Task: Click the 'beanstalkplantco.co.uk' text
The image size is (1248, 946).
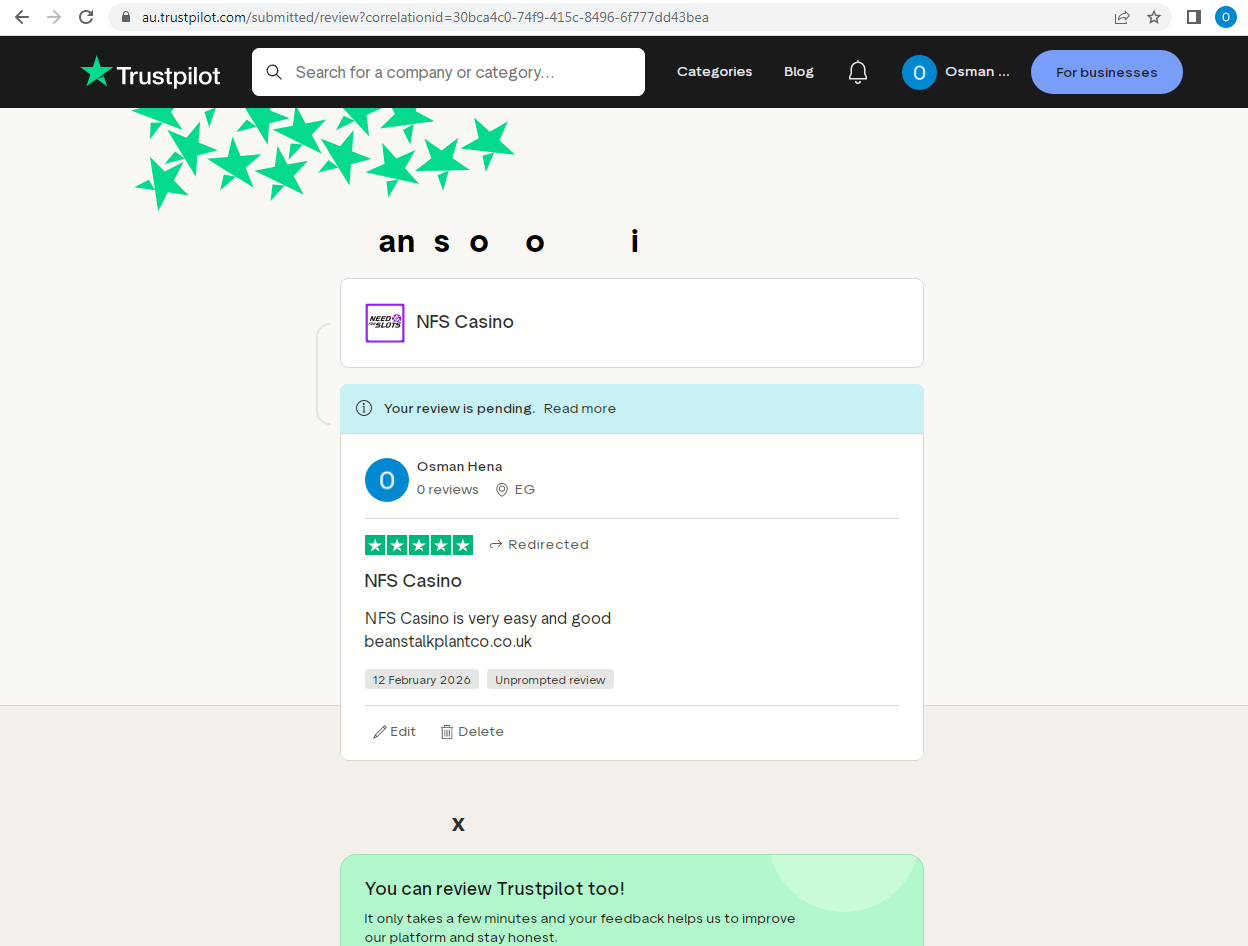Action: click(448, 641)
